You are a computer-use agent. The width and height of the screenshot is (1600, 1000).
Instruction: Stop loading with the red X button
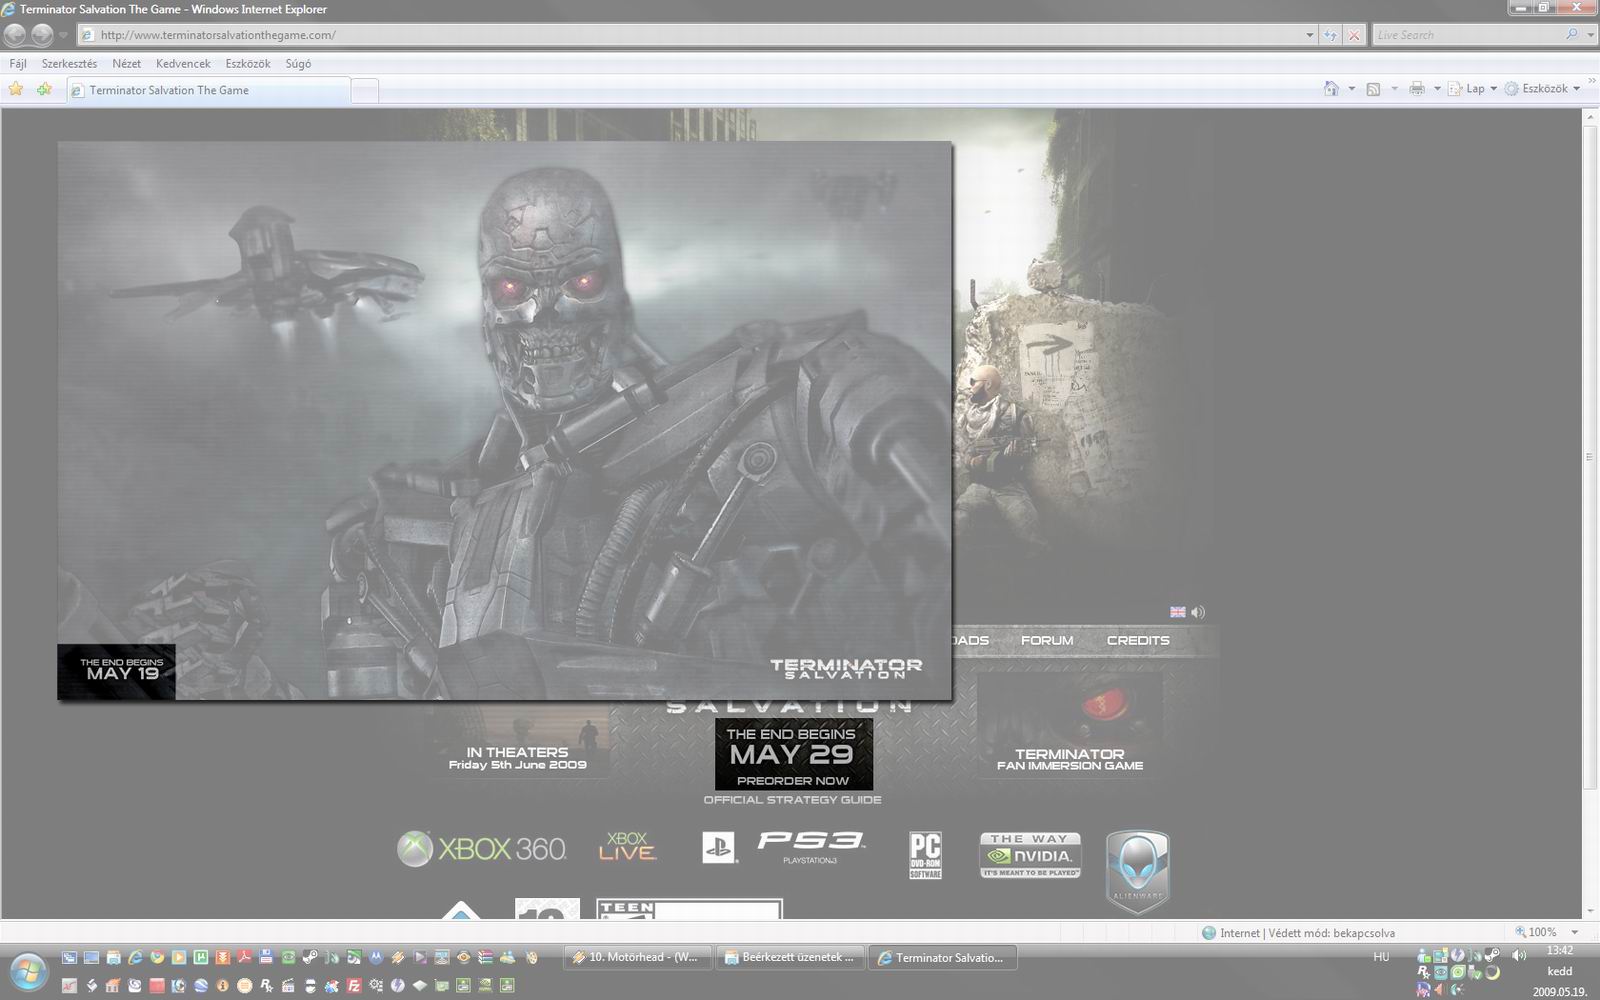[x=1354, y=35]
